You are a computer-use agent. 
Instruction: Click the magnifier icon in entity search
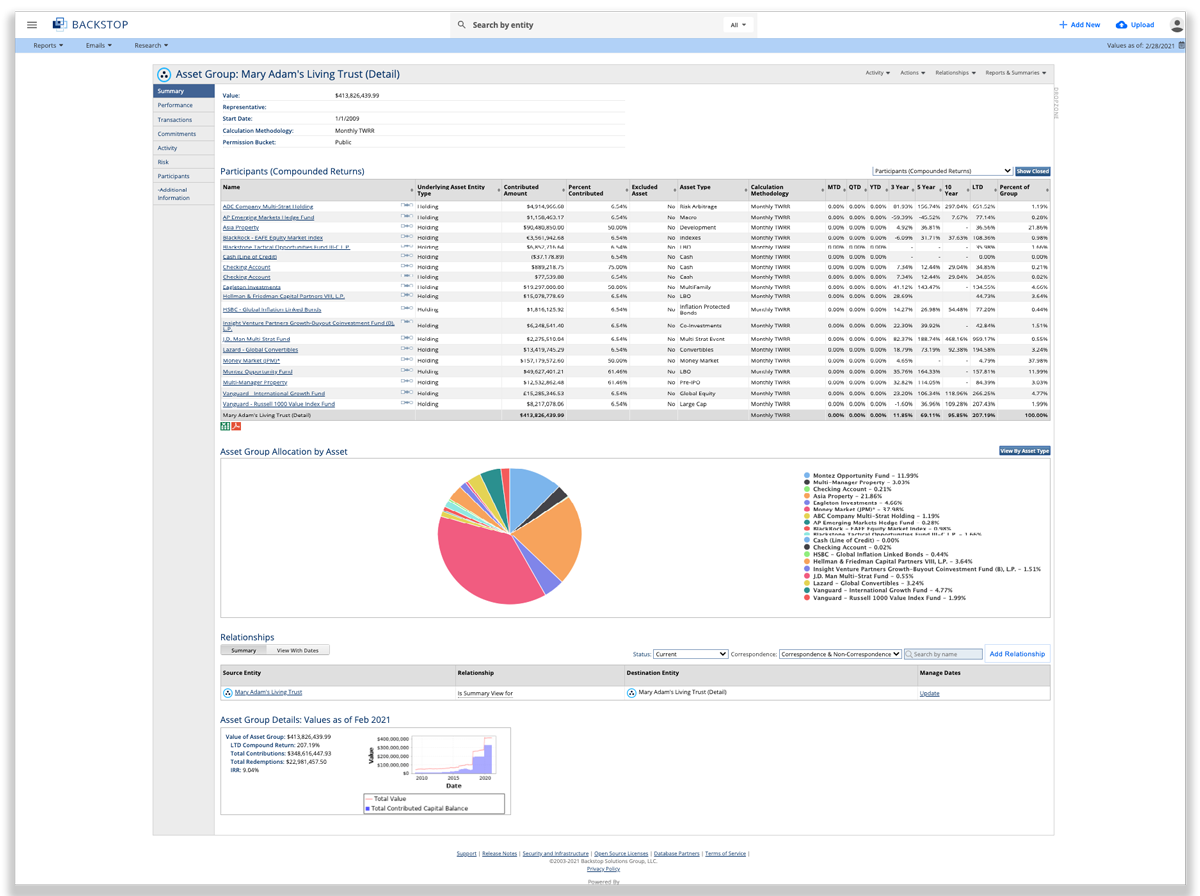(461, 24)
